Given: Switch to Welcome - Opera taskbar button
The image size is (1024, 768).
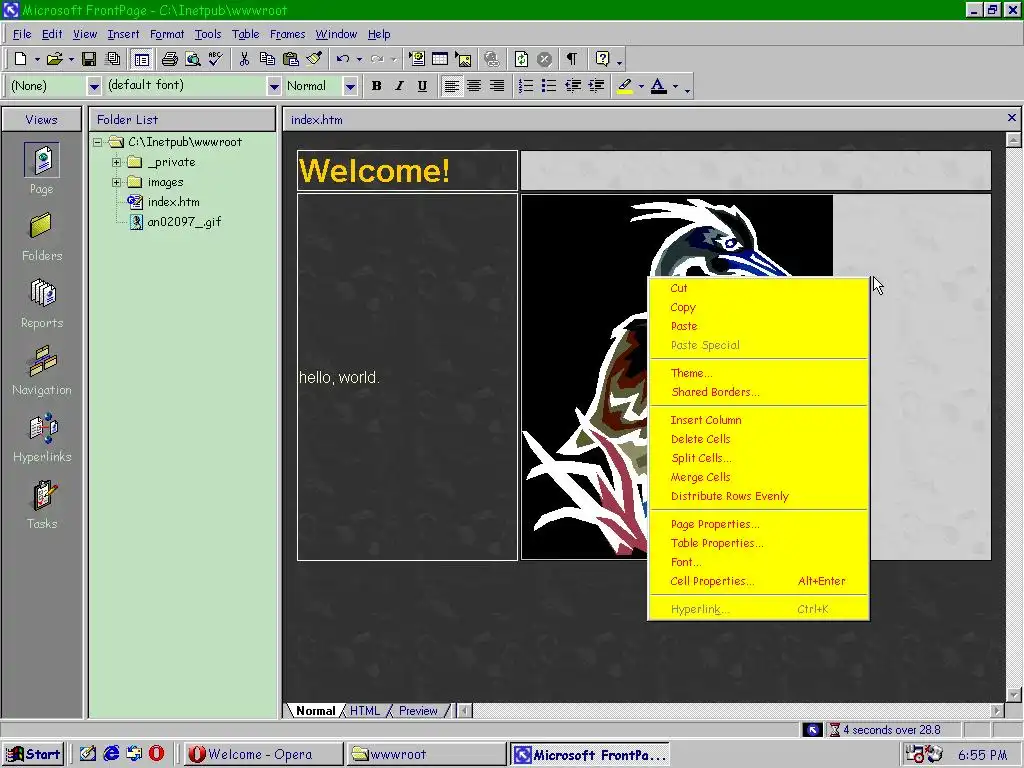Looking at the screenshot, I should (x=263, y=754).
